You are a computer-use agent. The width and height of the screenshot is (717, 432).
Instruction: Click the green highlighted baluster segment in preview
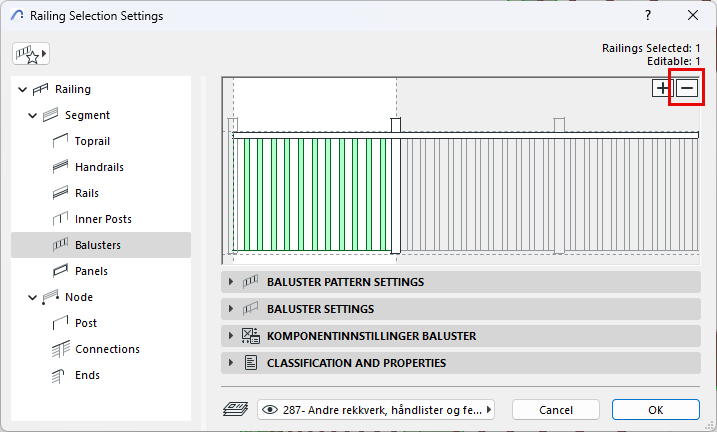click(312, 195)
